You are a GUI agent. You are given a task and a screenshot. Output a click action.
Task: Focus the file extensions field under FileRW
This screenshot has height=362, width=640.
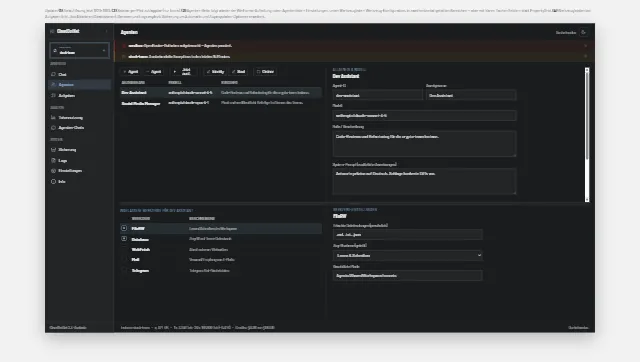[x=407, y=235]
